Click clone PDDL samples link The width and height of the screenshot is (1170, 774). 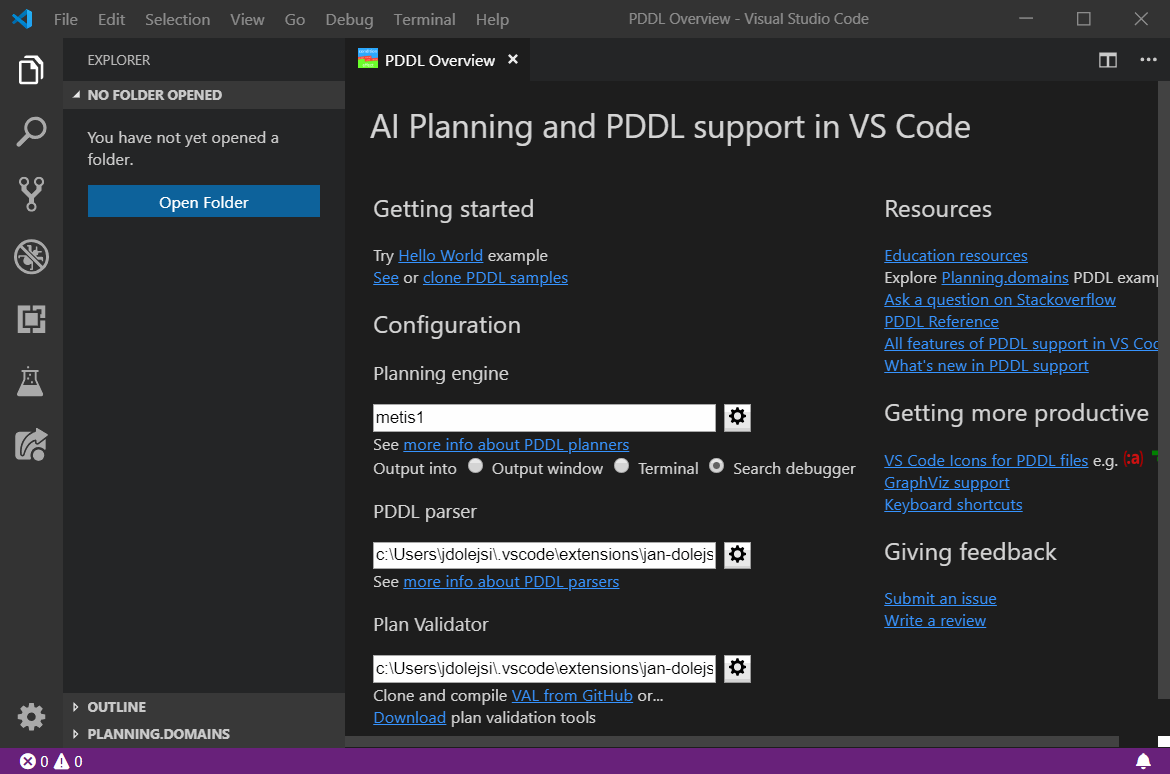[495, 278]
